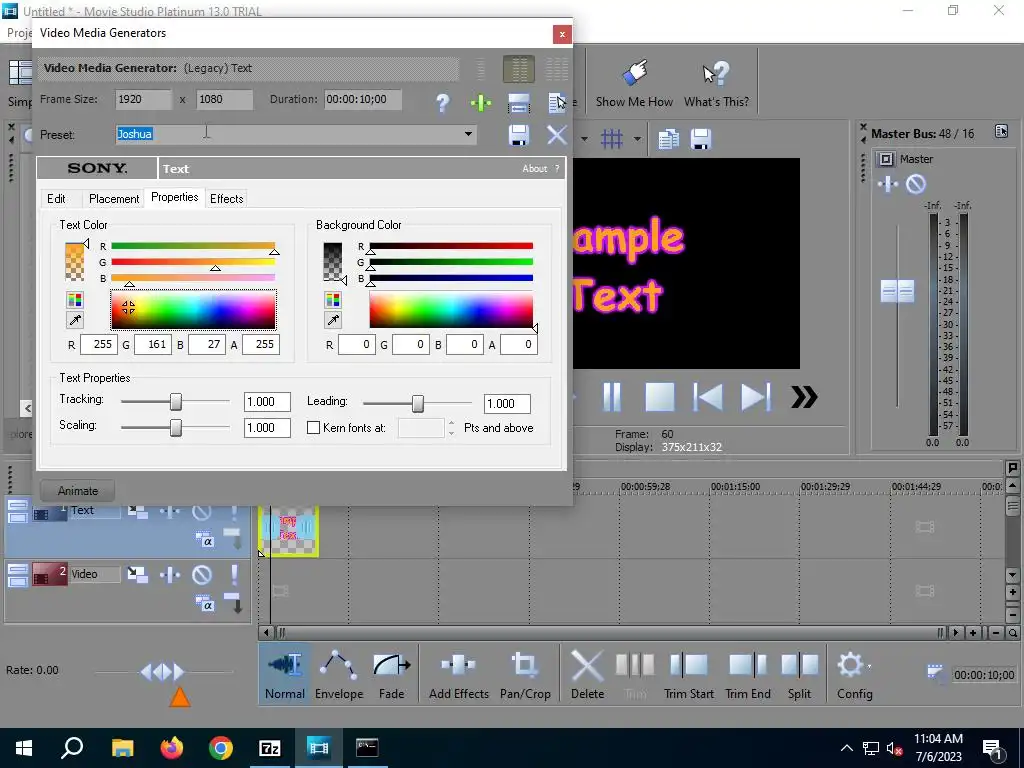
Task: Solo the Text track
Action: 234,512
